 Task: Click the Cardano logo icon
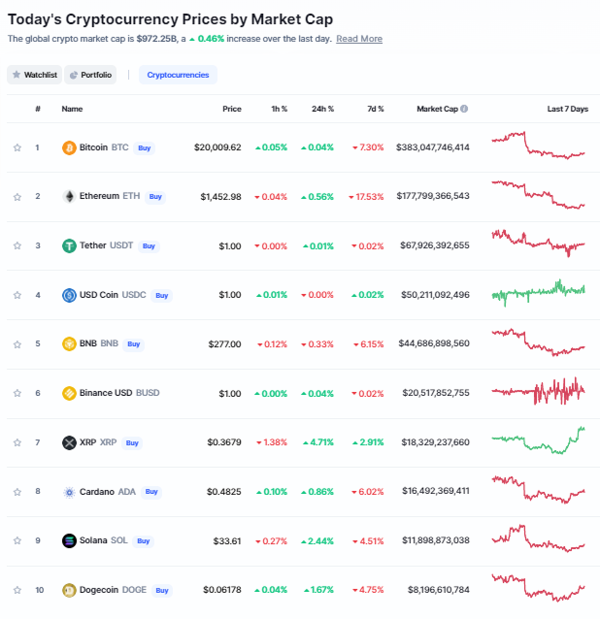(x=69, y=492)
